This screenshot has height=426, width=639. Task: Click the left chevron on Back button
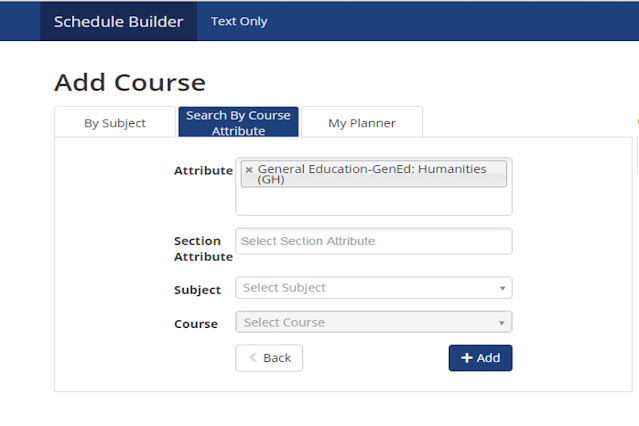[253, 358]
